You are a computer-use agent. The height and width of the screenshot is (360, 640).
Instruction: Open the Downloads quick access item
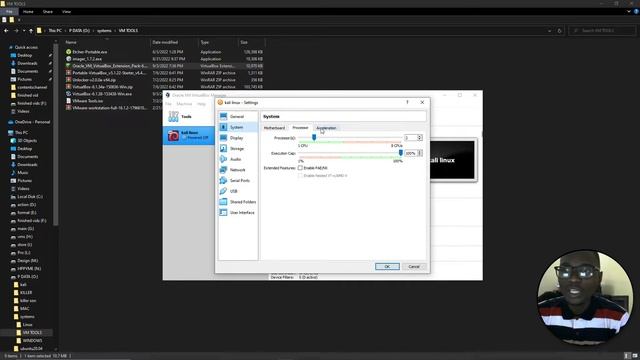point(27,63)
